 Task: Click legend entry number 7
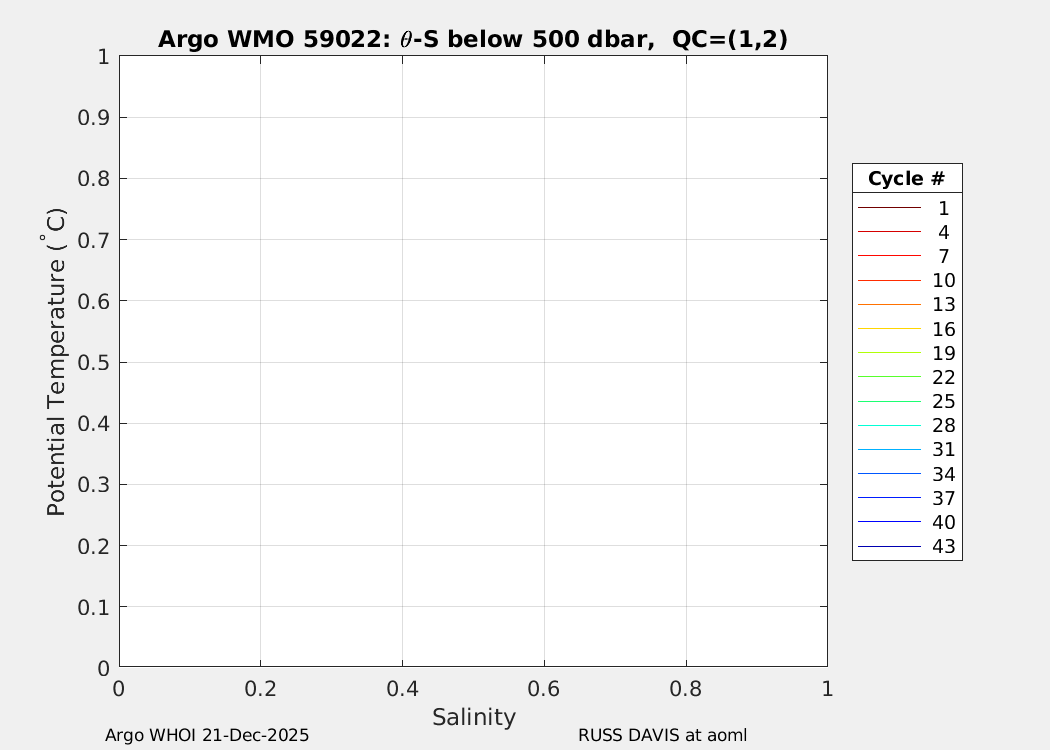[943, 257]
